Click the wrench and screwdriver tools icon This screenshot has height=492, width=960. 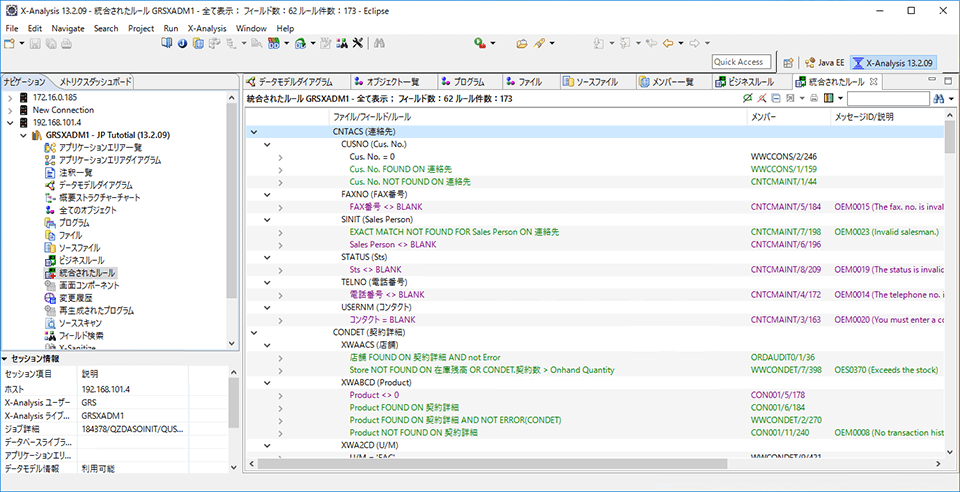pyautogui.click(x=358, y=43)
